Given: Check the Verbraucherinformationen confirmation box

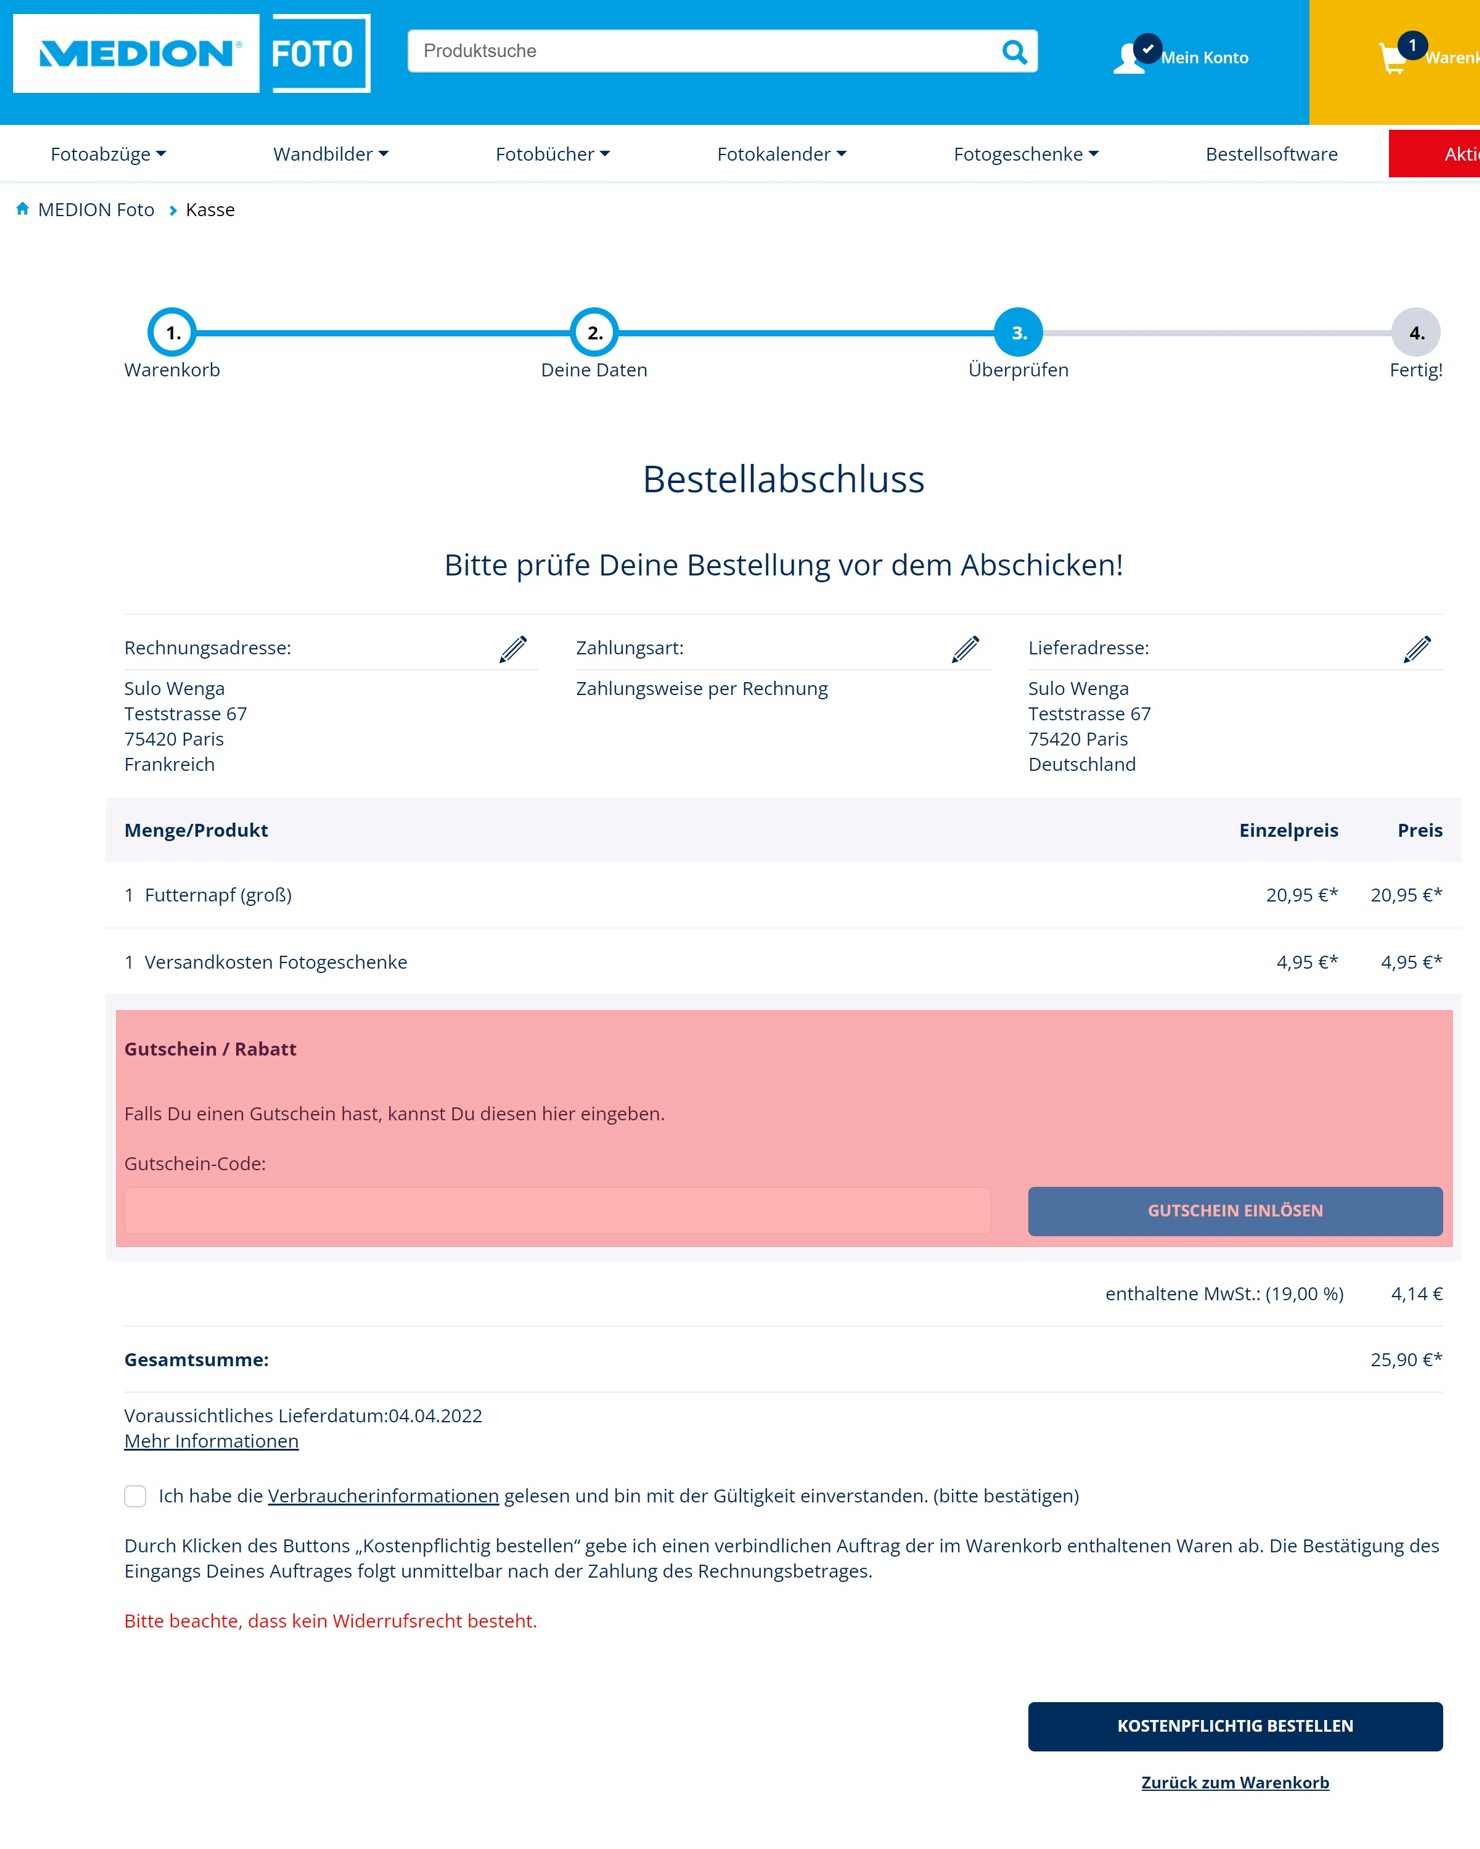Looking at the screenshot, I should [x=135, y=1496].
